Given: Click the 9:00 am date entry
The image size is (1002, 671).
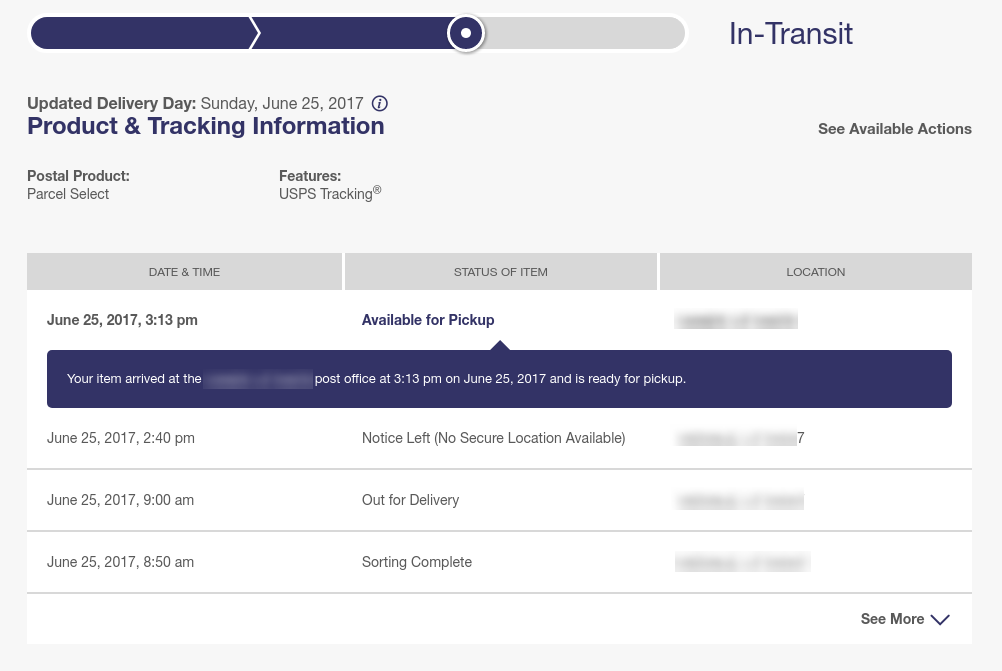Looking at the screenshot, I should (x=120, y=500).
